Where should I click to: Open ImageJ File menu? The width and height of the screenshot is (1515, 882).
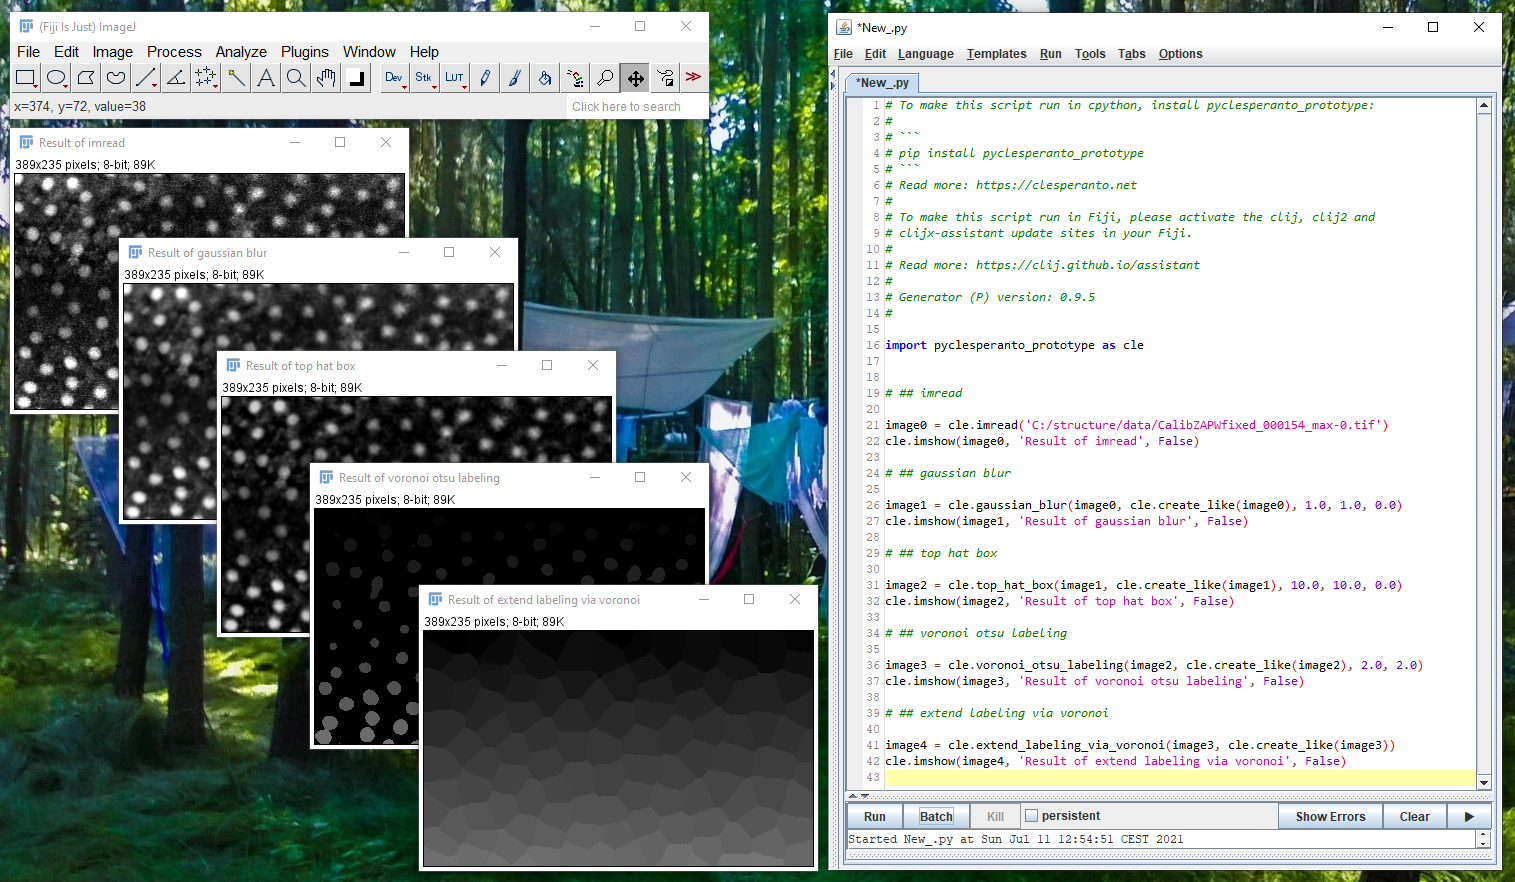click(x=29, y=52)
